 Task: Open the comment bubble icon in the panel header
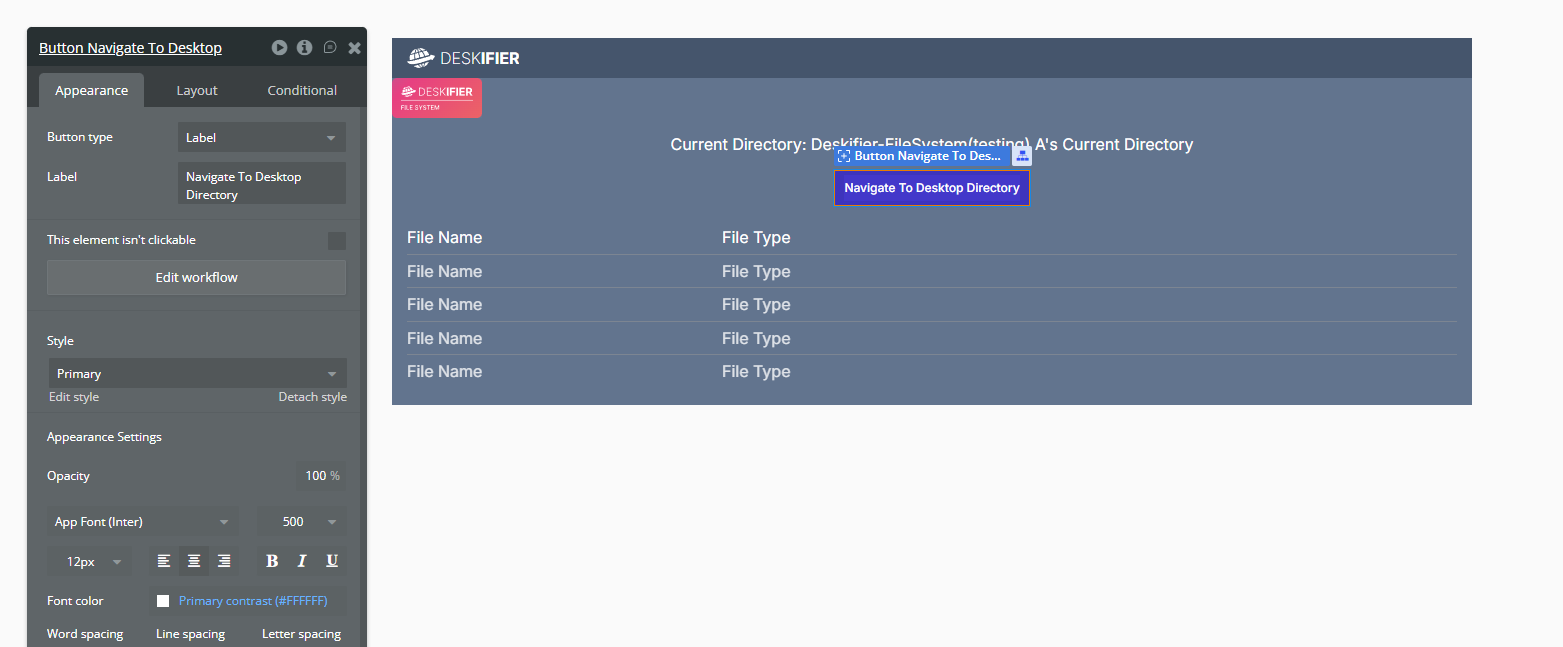click(x=330, y=47)
